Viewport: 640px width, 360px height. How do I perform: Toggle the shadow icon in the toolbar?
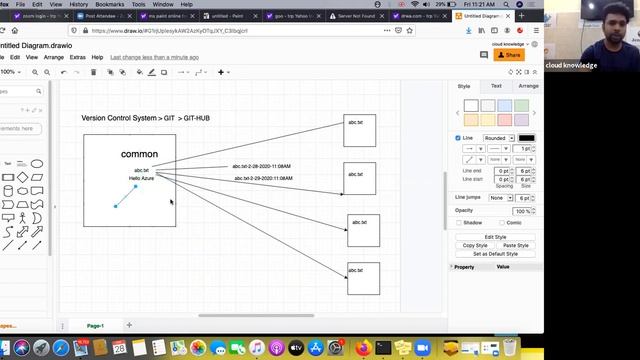point(164,72)
